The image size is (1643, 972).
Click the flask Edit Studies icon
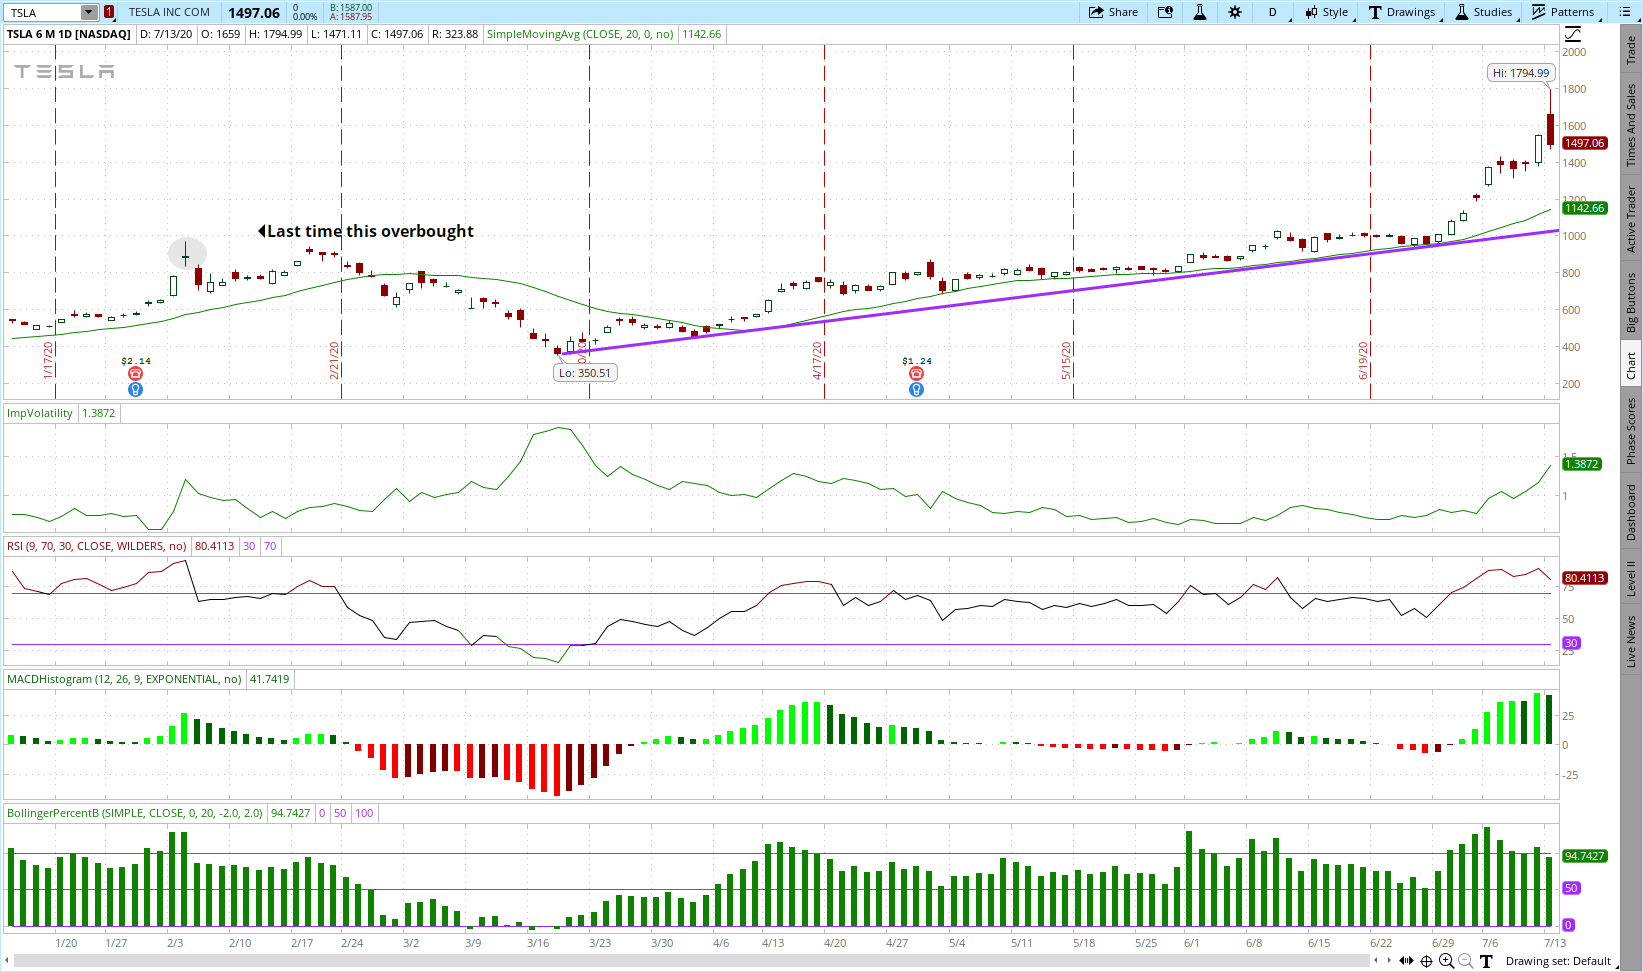click(x=1200, y=12)
